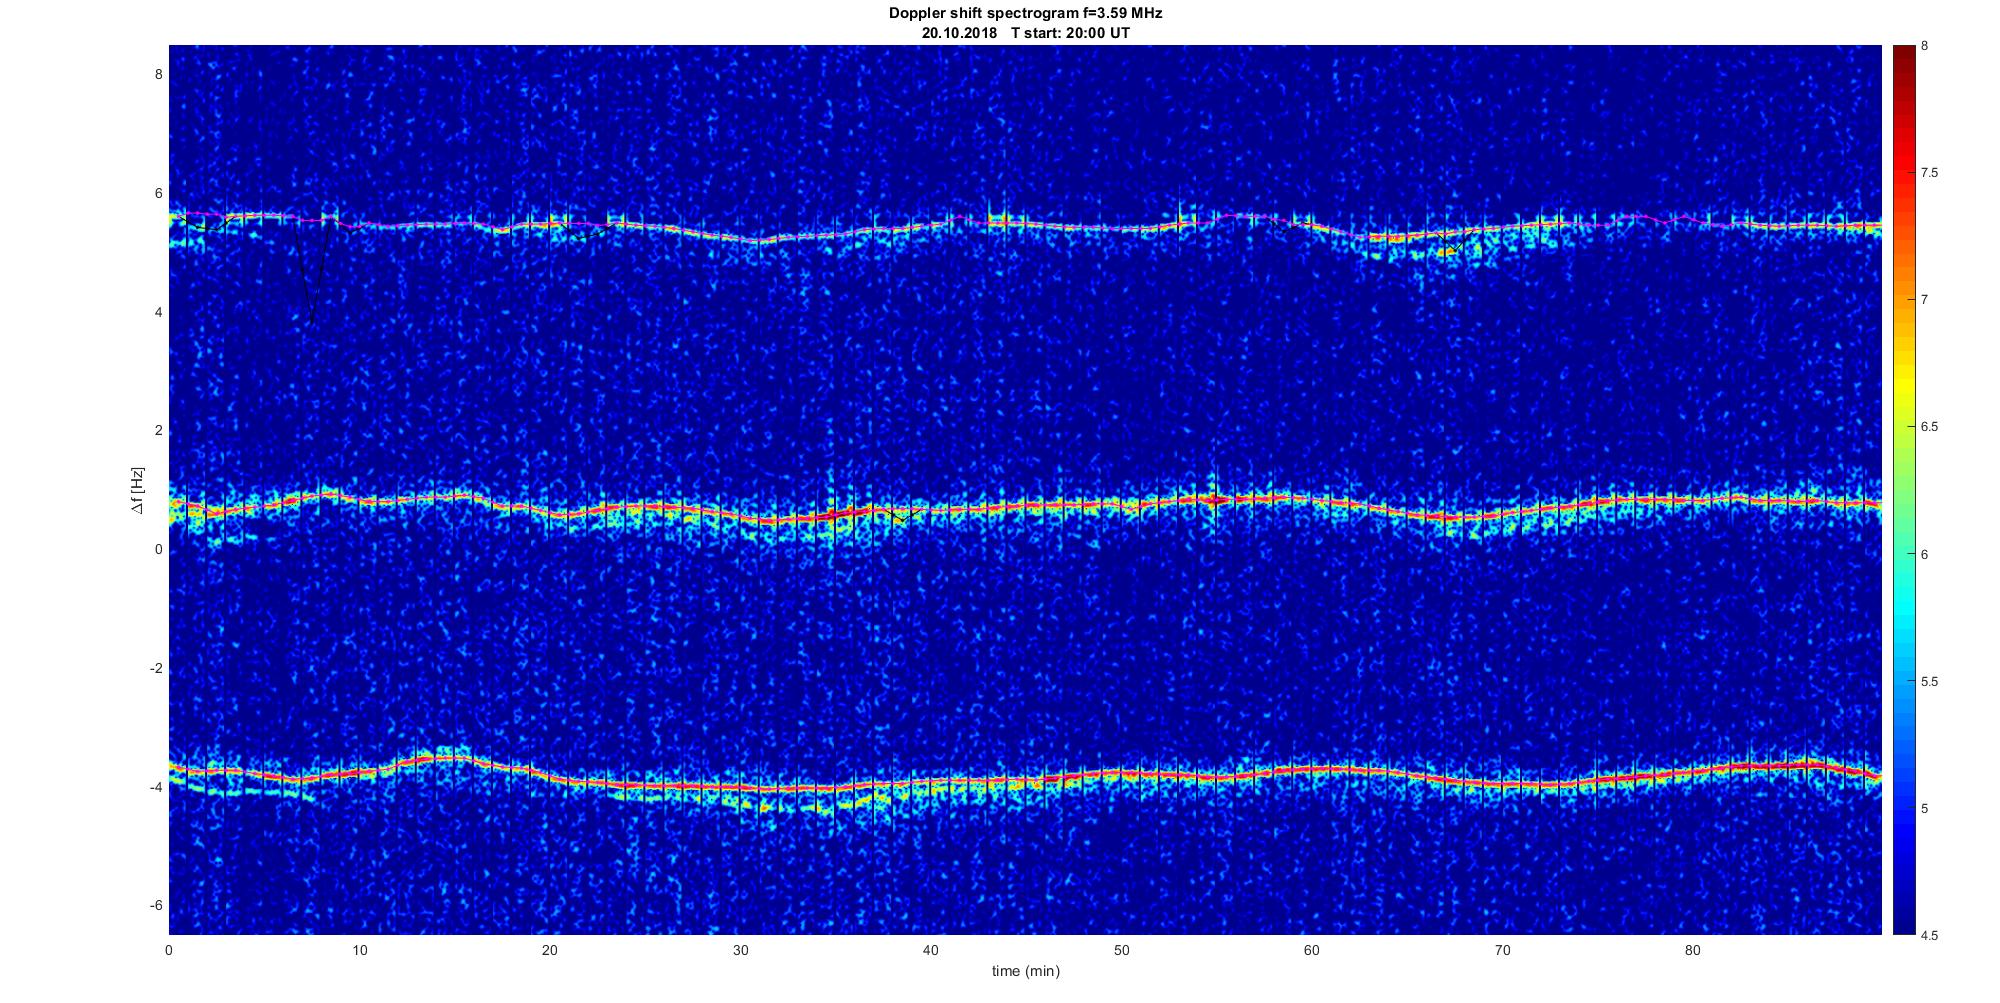2000x1003 pixels.
Task: Click the x-axis tick label 10
Action: [359, 950]
